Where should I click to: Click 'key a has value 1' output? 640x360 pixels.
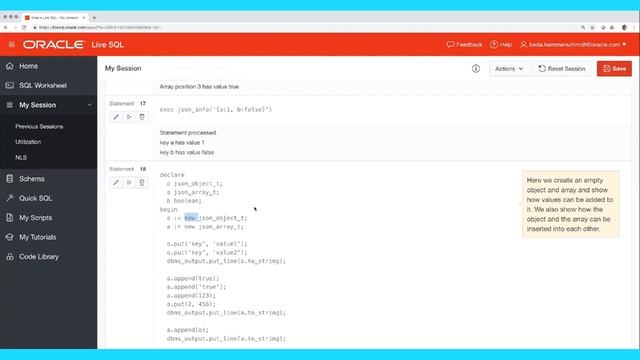click(x=182, y=142)
